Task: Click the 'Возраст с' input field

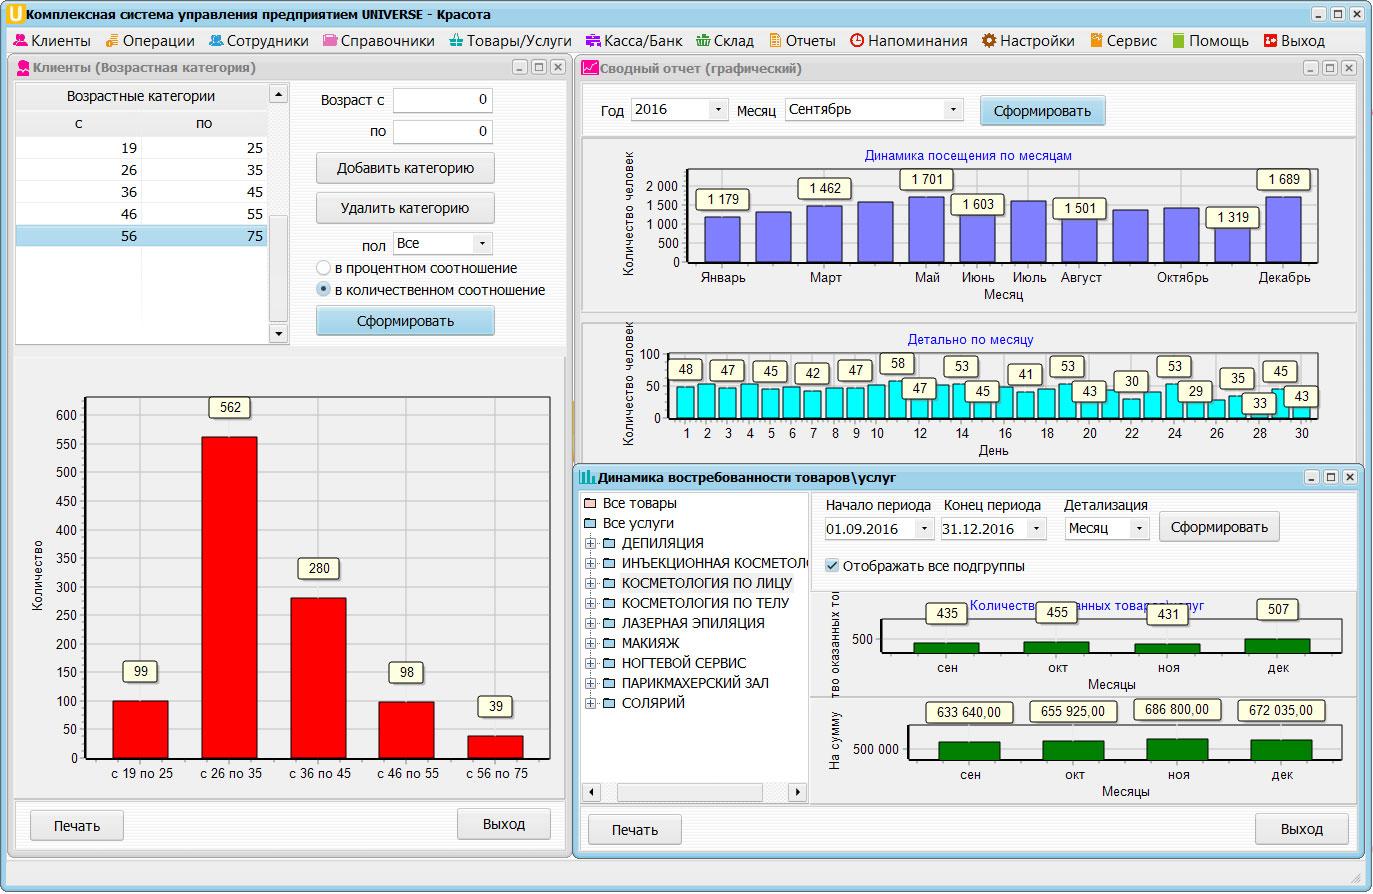Action: coord(442,100)
